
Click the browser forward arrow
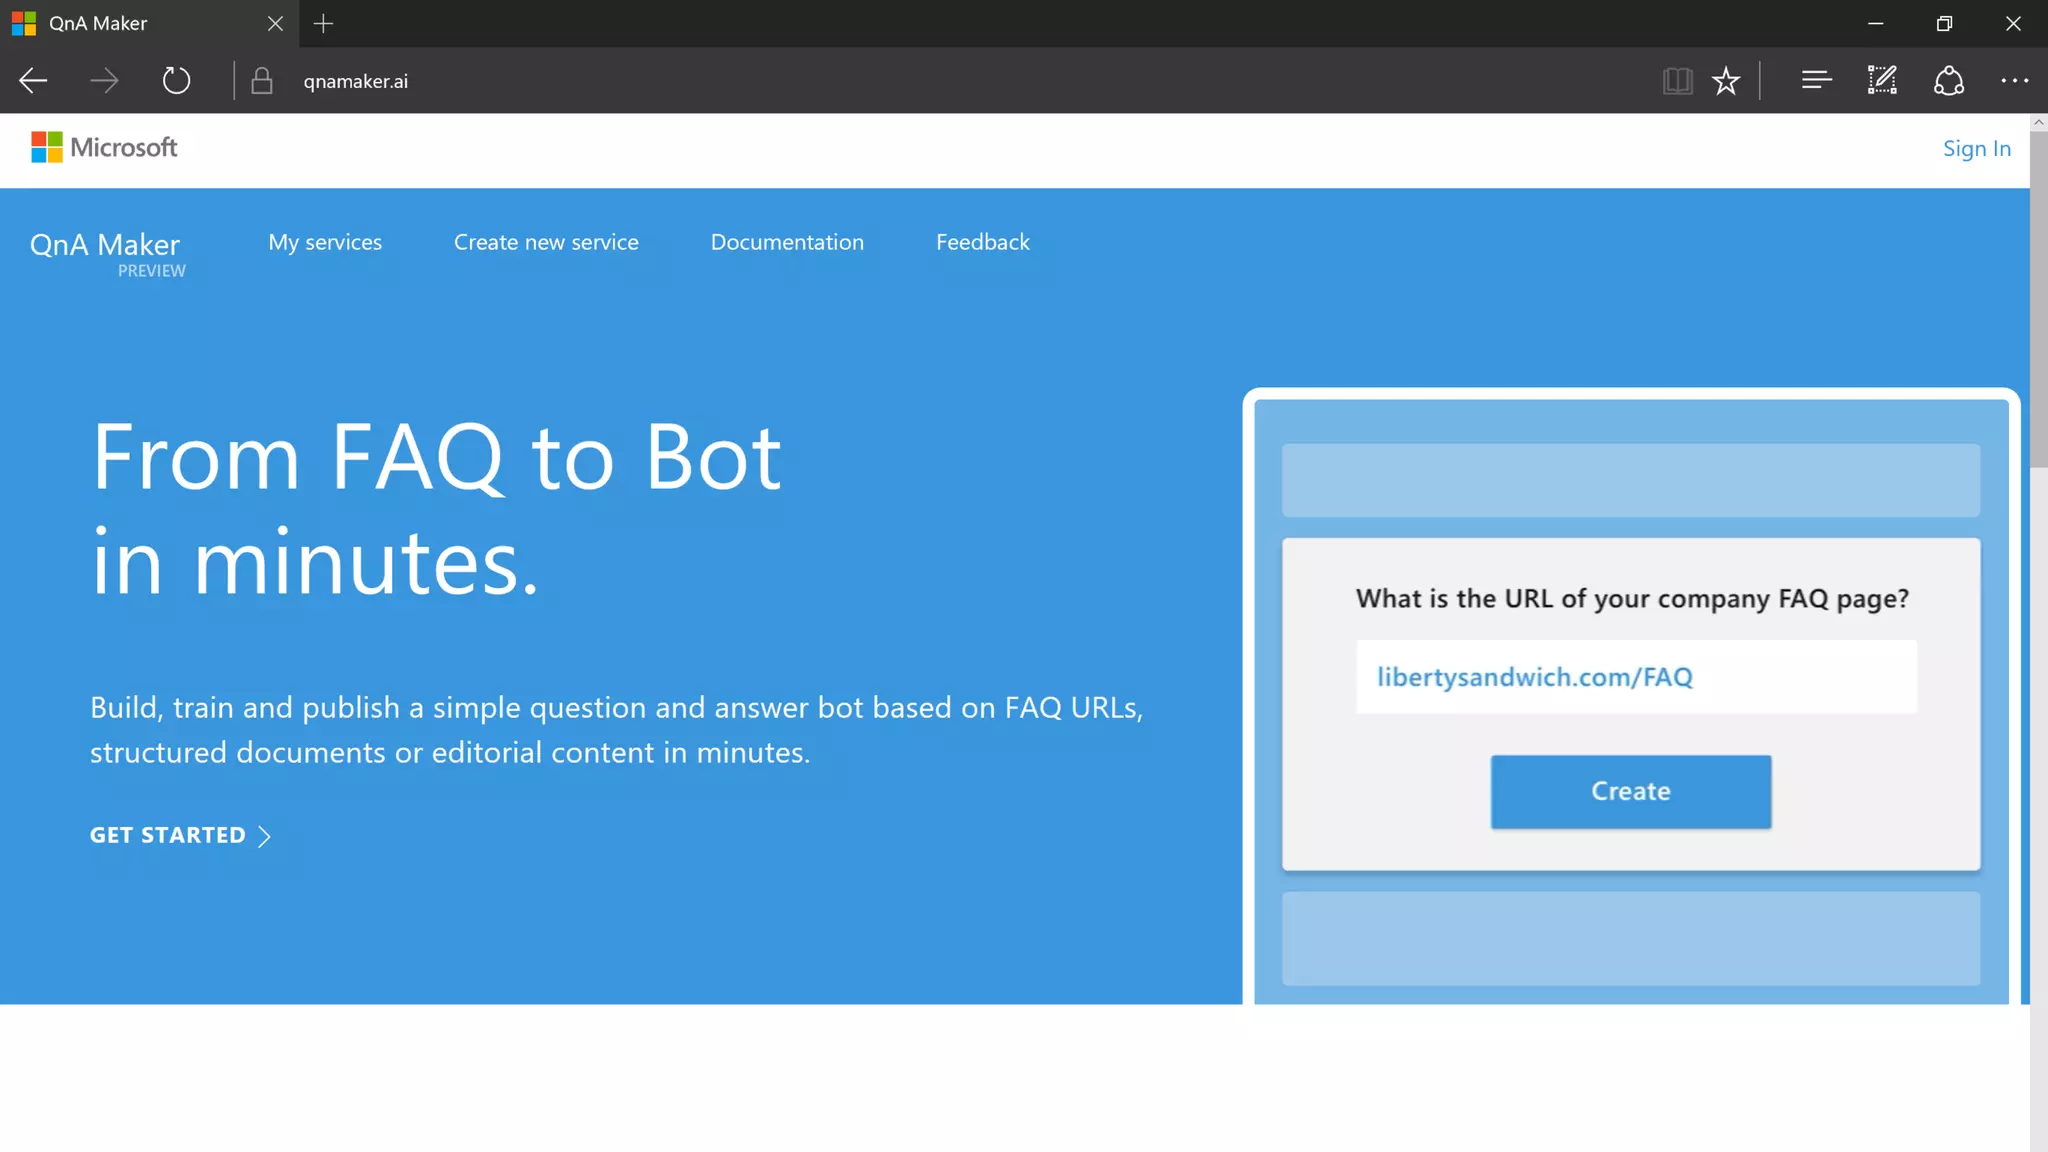click(104, 81)
